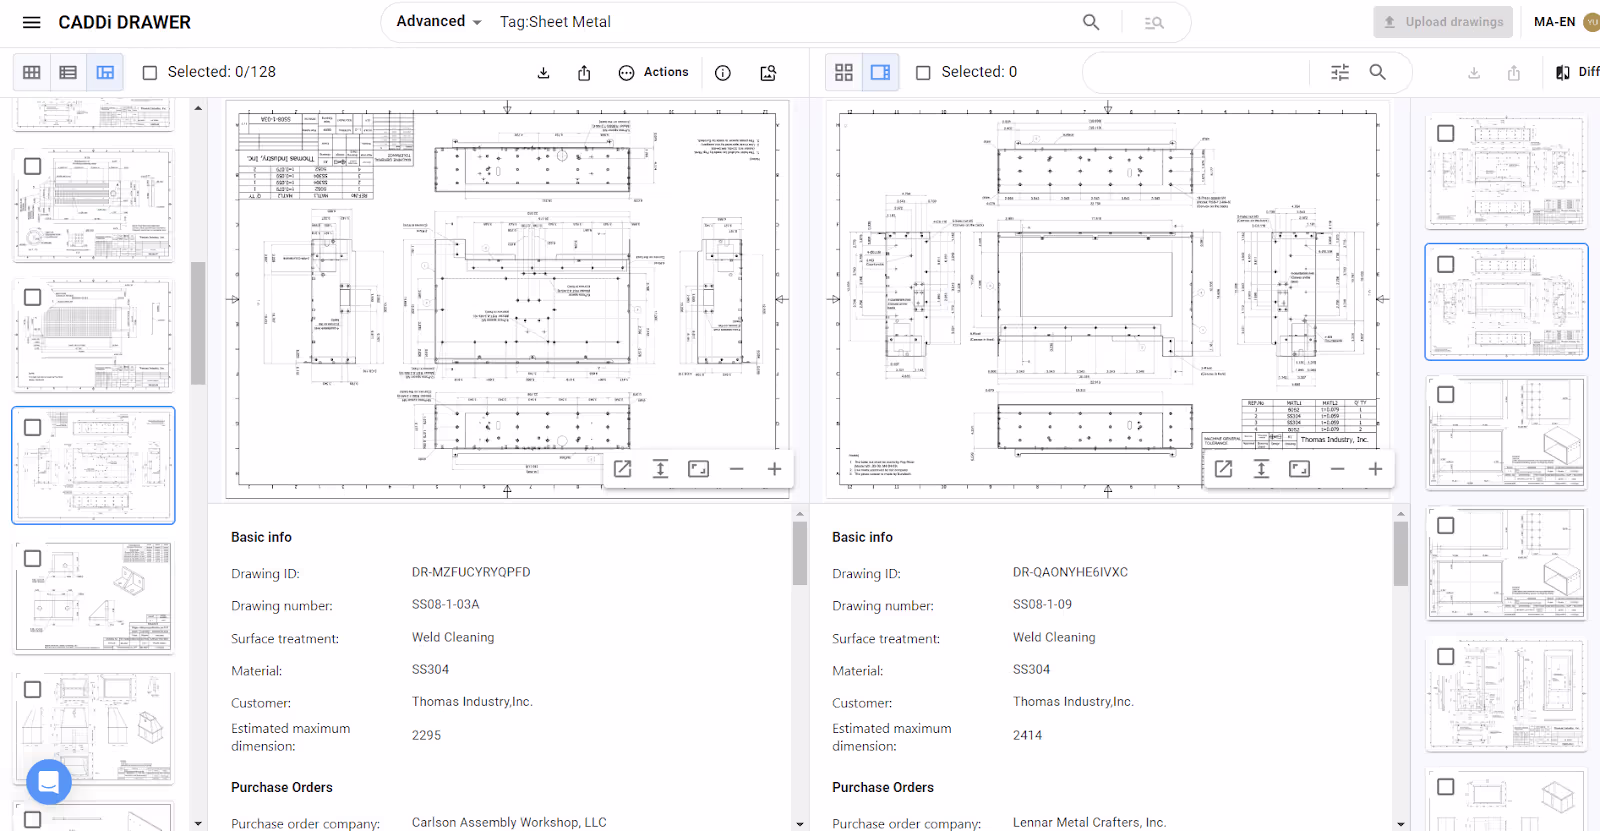Open the Diff comparison button
Image resolution: width=1600 pixels, height=831 pixels.
[x=1576, y=72]
